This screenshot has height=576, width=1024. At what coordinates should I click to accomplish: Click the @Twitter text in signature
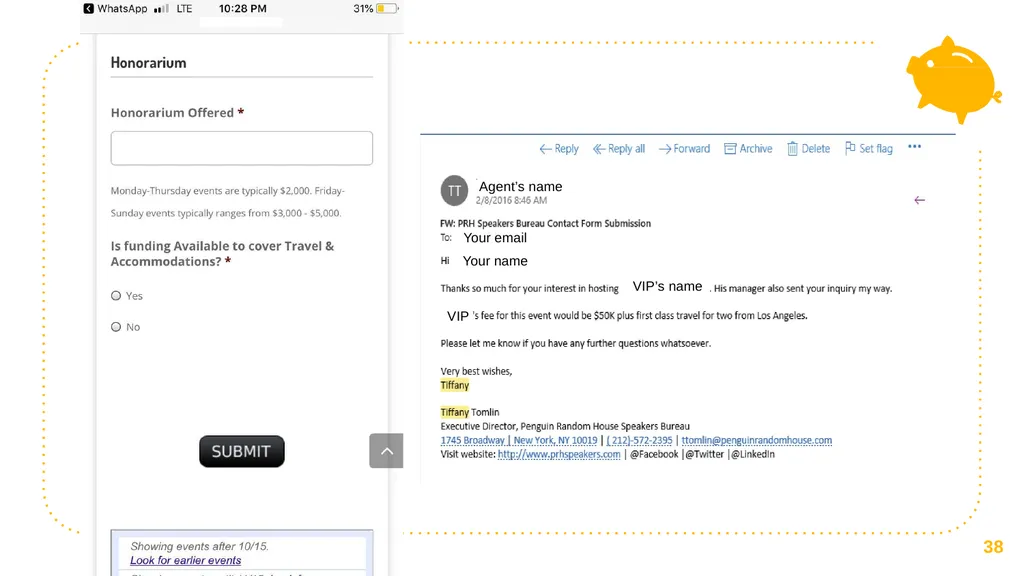[705, 454]
